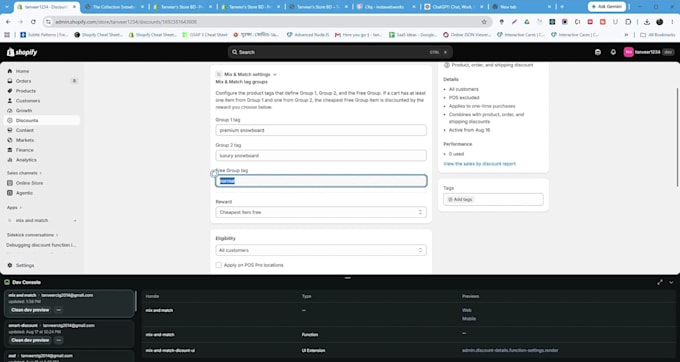Image resolution: width=680 pixels, height=362 pixels.
Task: Open Home in the Shopify sidebar
Action: 22,71
